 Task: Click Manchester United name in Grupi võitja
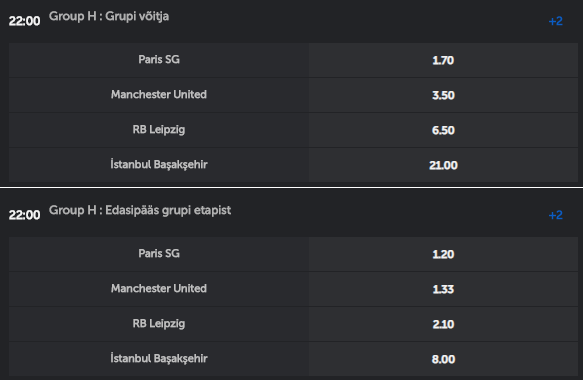(x=159, y=94)
